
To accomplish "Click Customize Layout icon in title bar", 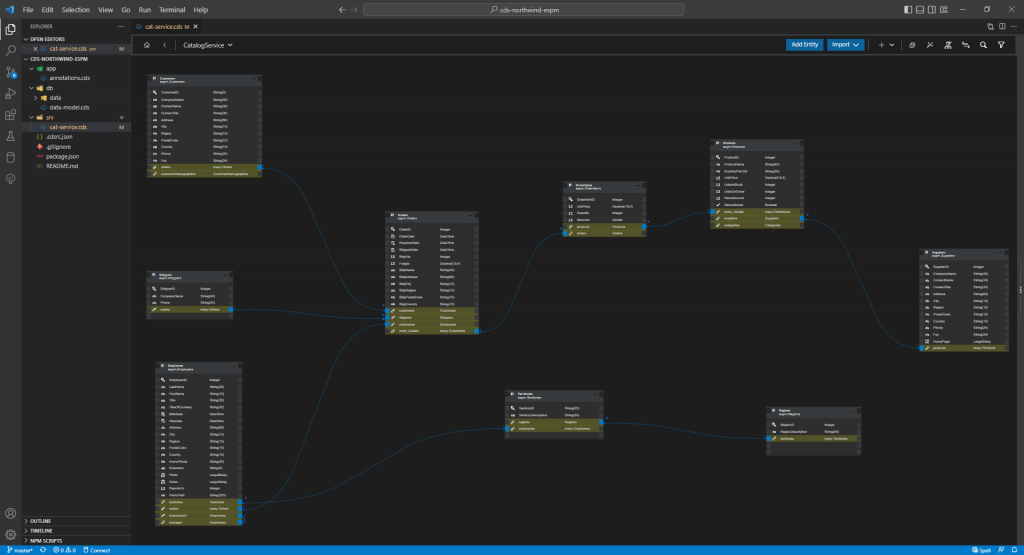I will pos(944,10).
